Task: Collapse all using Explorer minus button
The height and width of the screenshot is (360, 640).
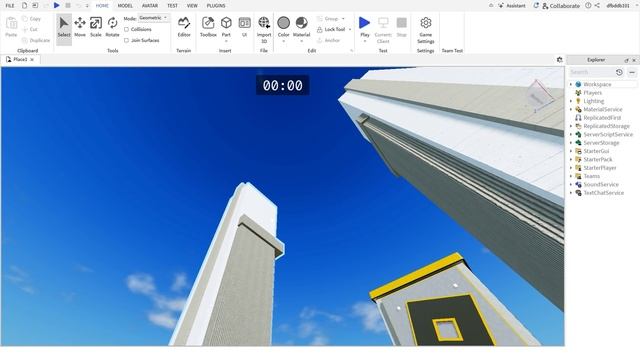Action: 632,72
